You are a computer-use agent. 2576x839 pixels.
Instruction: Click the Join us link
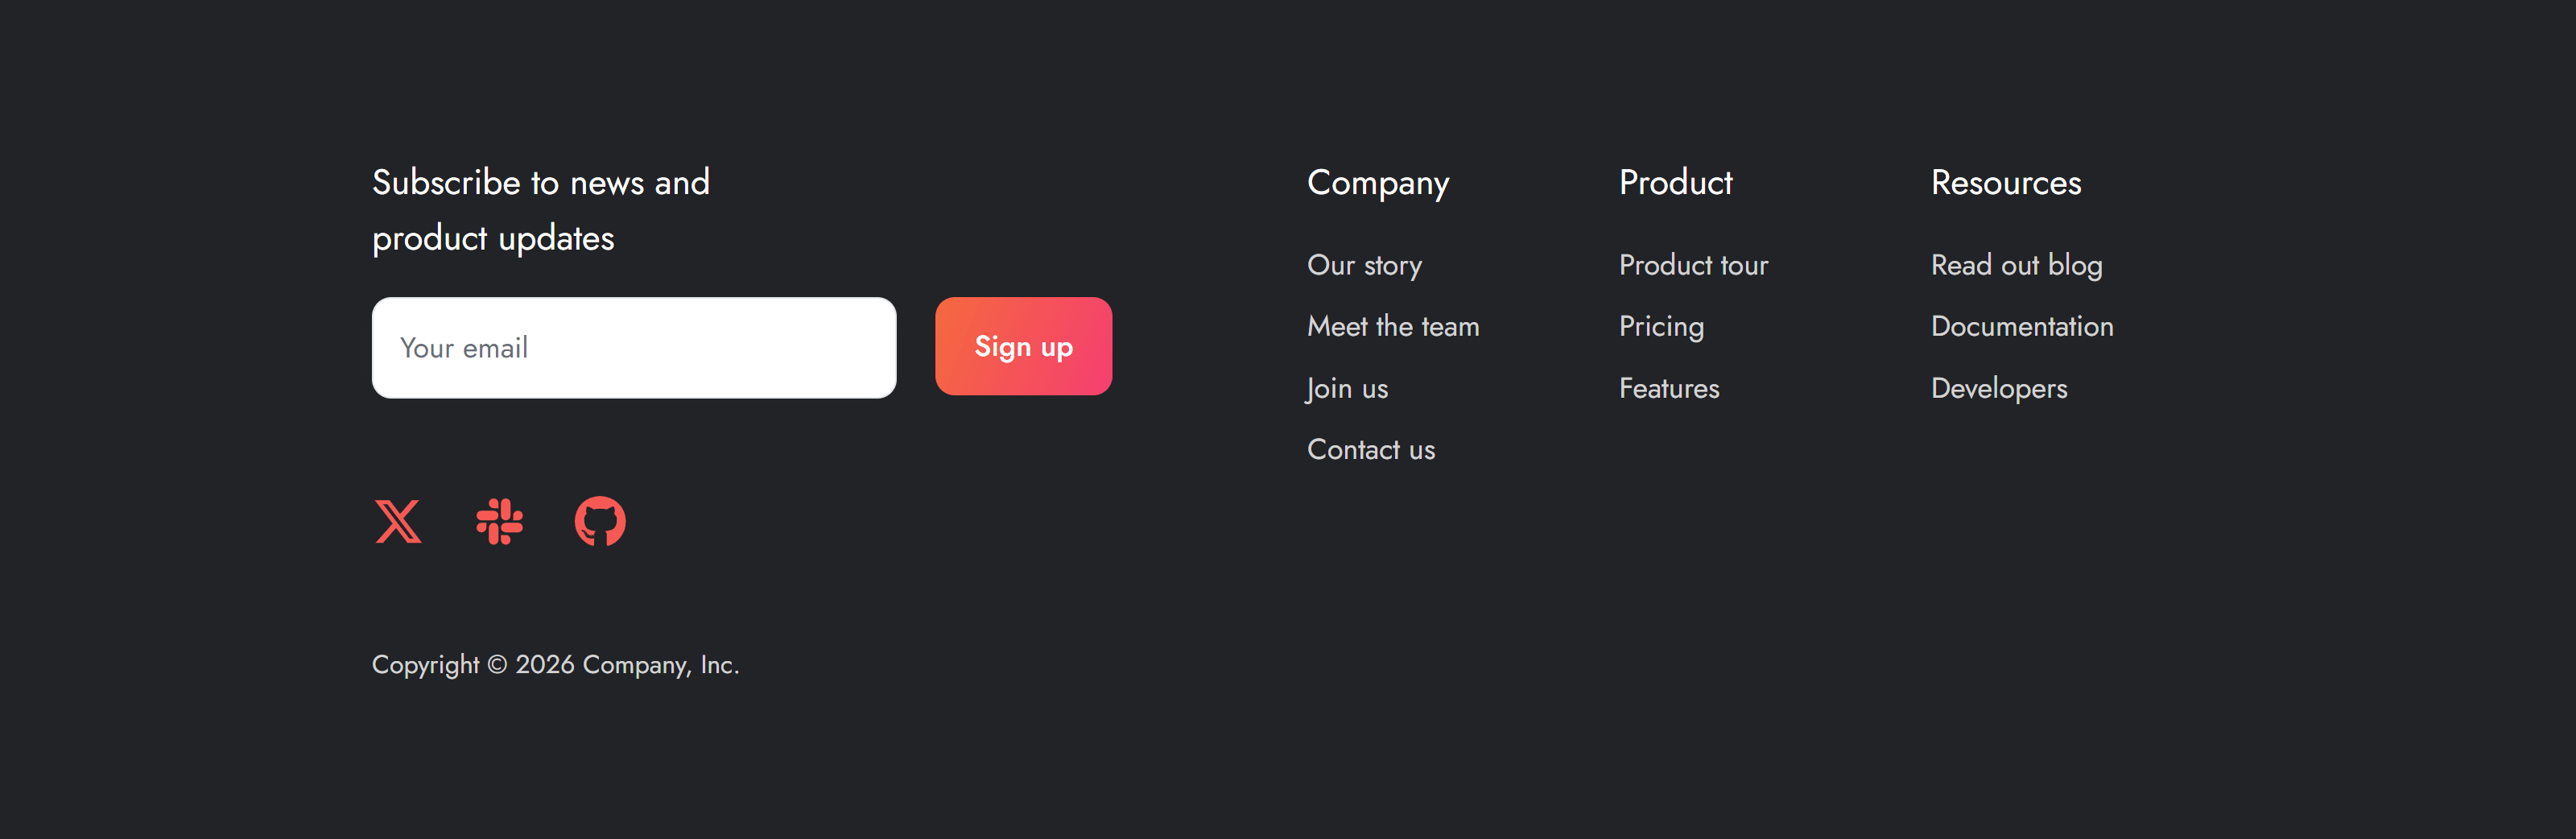[1347, 388]
